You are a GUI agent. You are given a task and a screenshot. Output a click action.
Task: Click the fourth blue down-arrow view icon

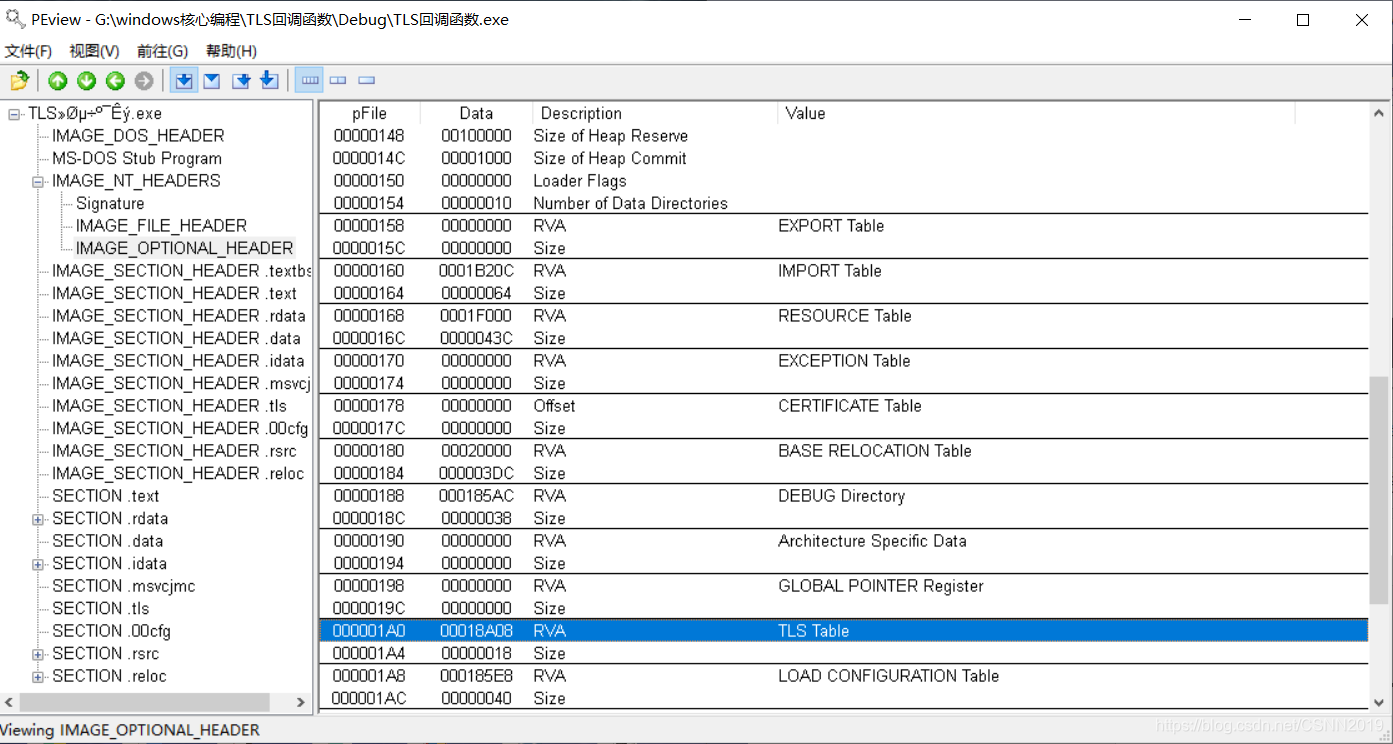[x=269, y=81]
